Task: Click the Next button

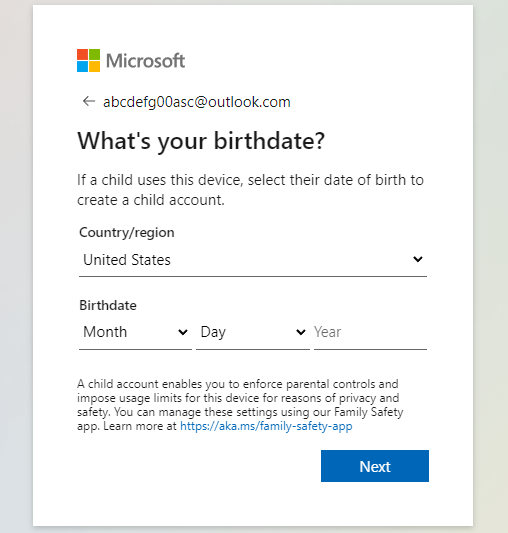Action: click(x=375, y=466)
